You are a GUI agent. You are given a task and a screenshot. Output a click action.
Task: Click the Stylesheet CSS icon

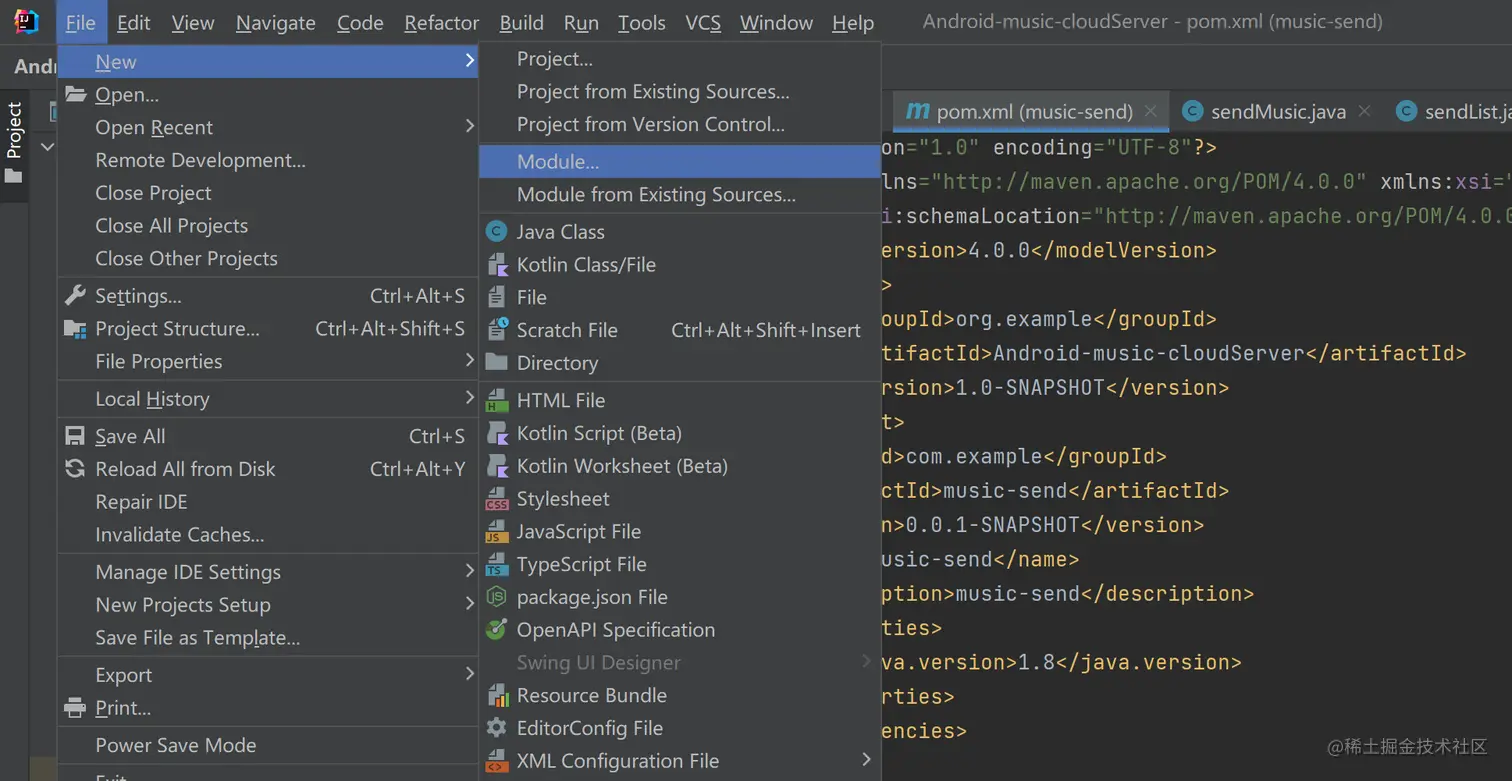click(x=496, y=499)
